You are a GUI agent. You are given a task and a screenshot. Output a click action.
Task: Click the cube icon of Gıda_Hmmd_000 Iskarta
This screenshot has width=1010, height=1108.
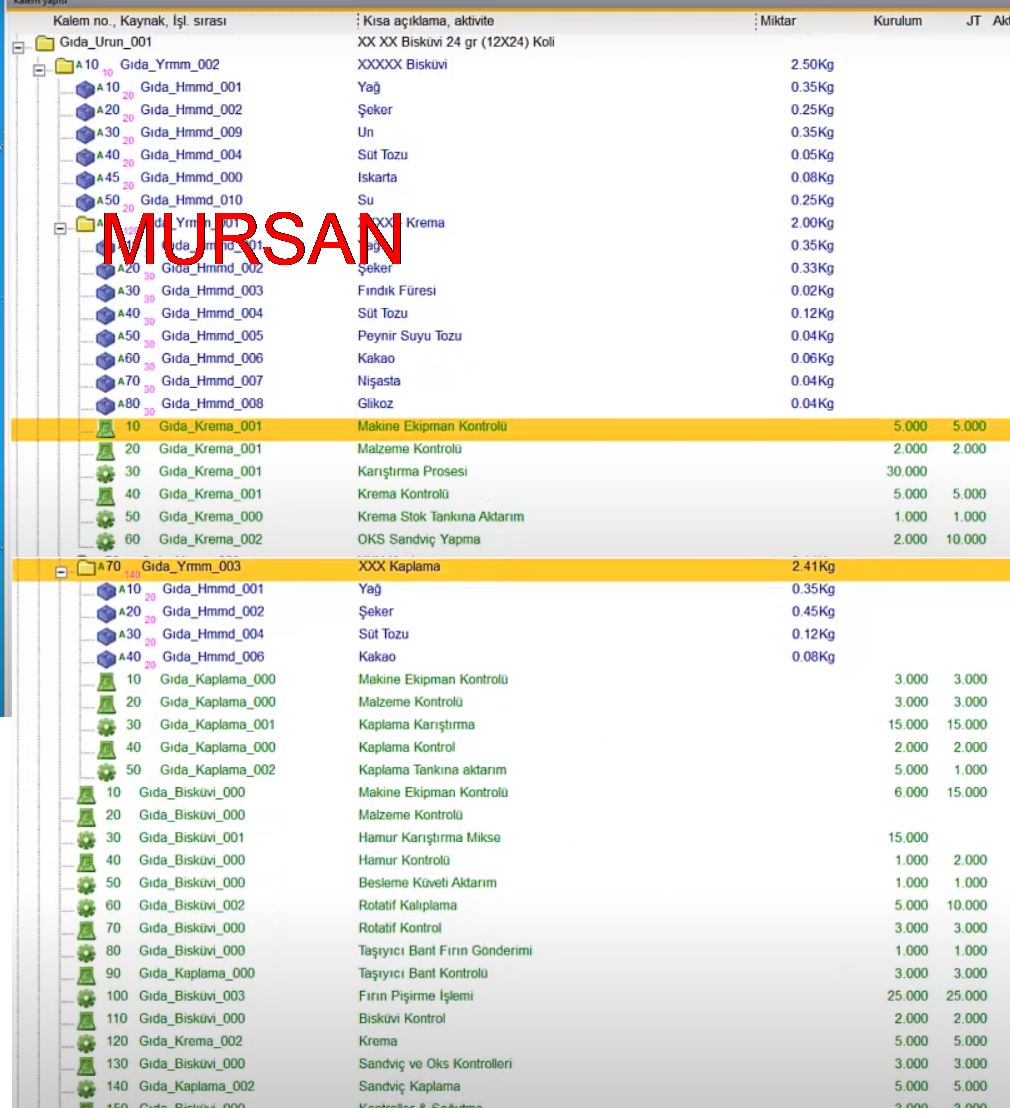(85, 179)
